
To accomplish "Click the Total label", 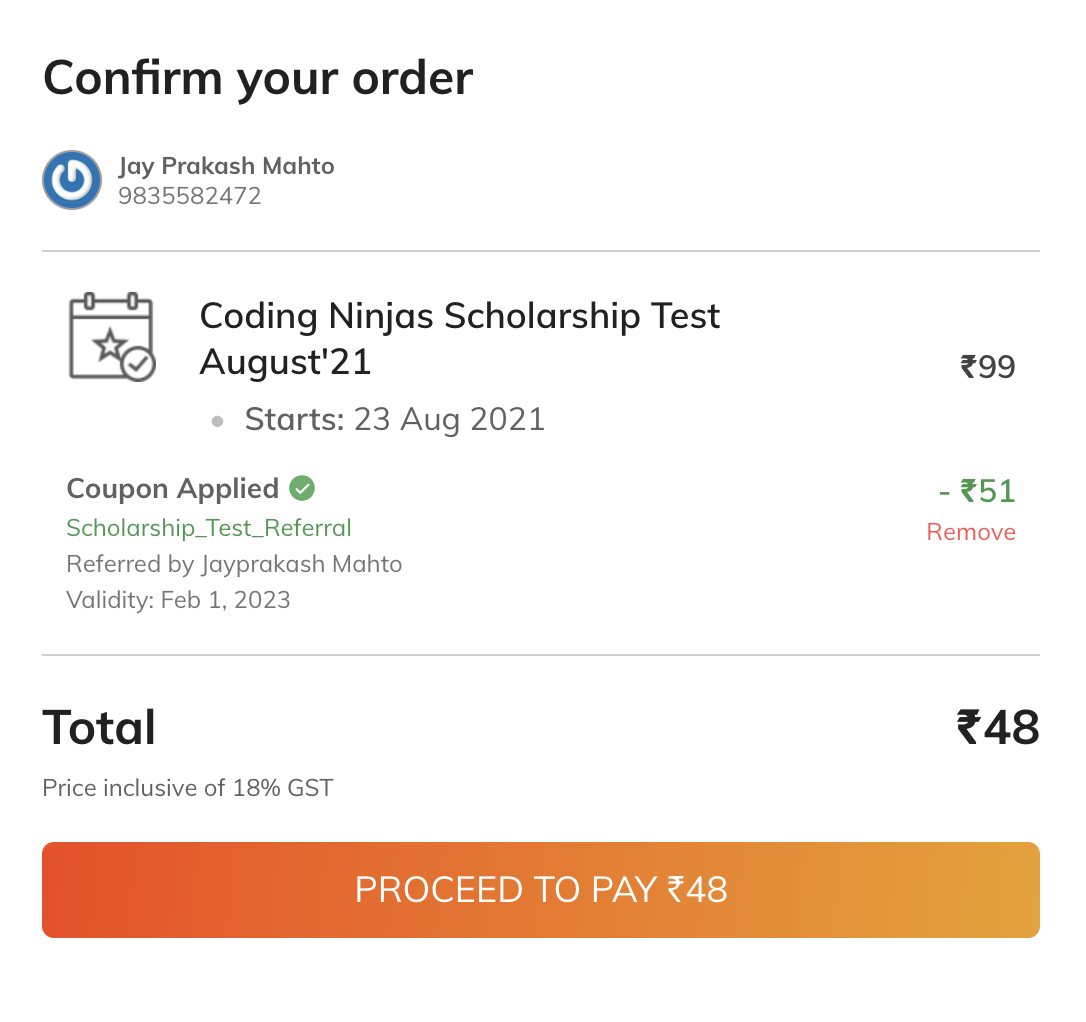I will [x=99, y=727].
